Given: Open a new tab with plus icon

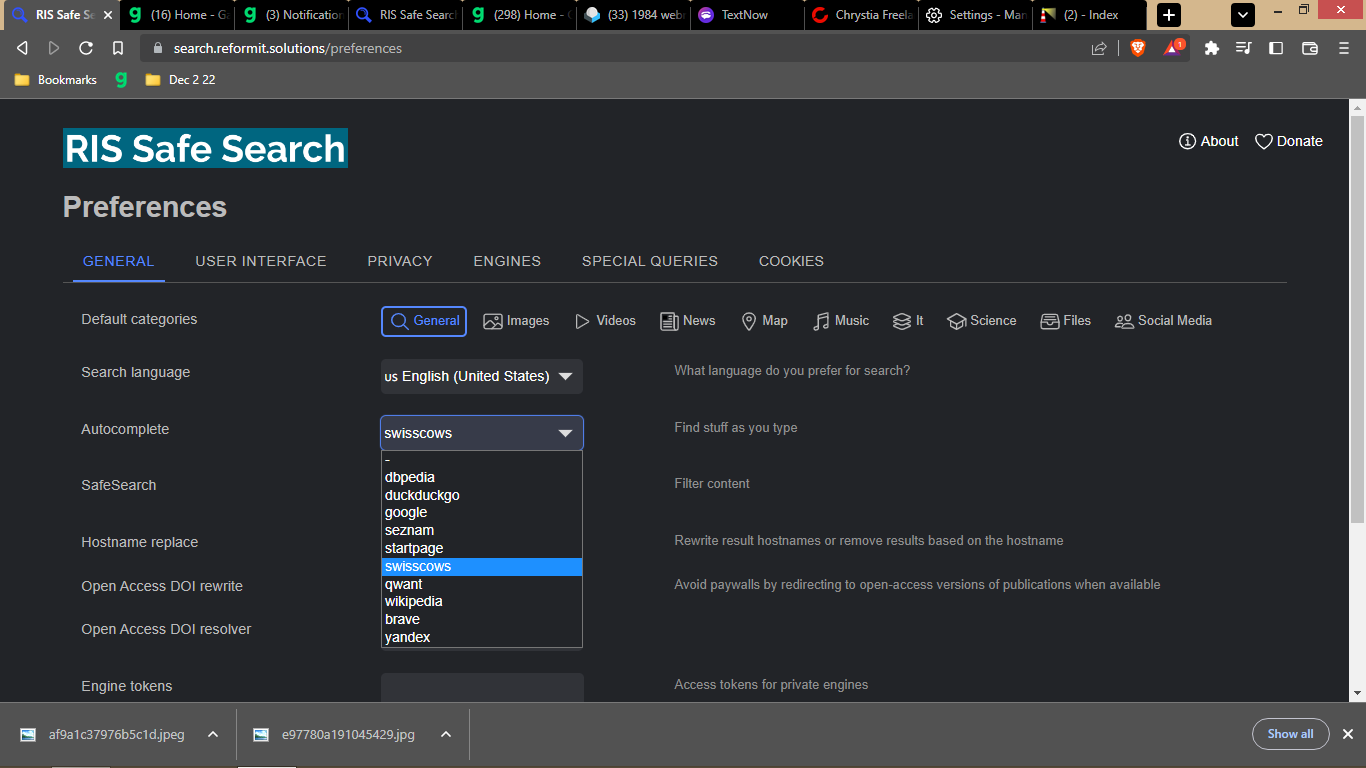Looking at the screenshot, I should [x=1168, y=15].
